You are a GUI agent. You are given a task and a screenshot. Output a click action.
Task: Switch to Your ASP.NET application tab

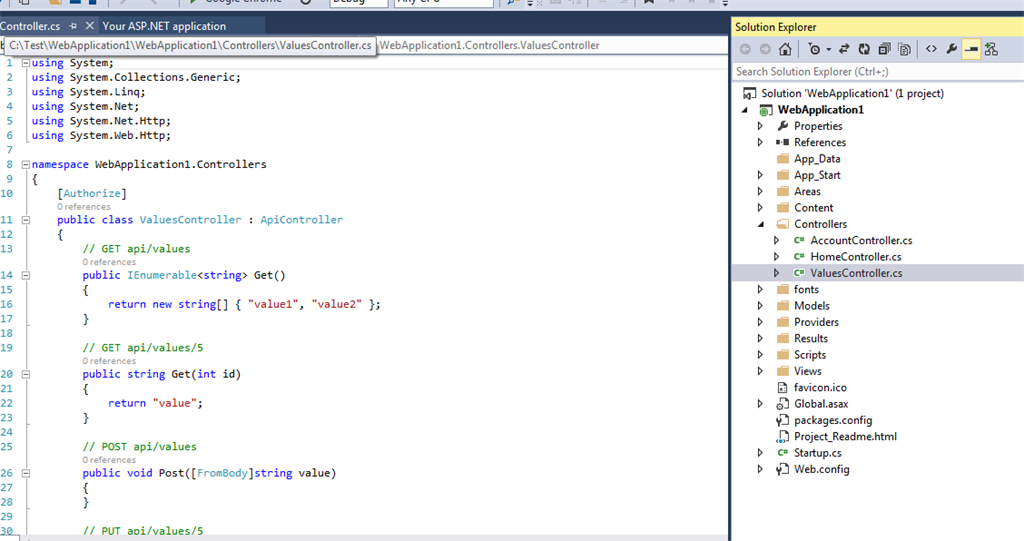point(164,26)
